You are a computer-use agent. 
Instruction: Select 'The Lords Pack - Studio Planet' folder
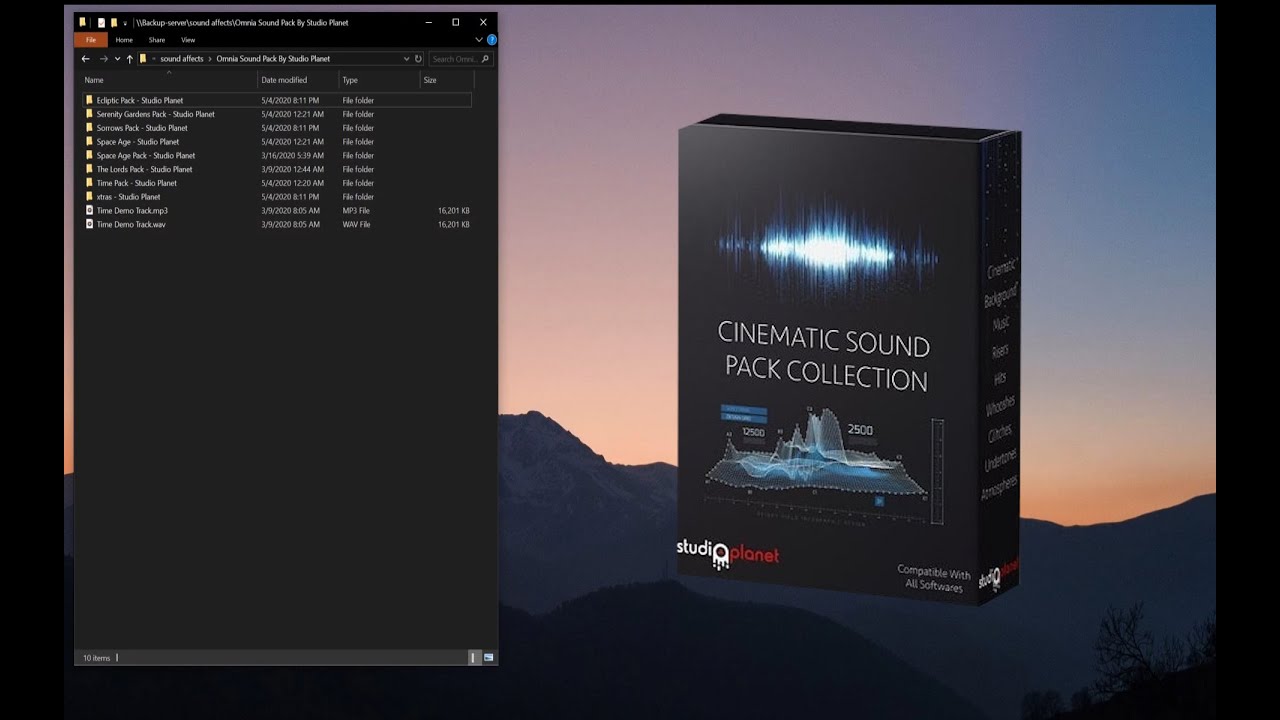[144, 170]
